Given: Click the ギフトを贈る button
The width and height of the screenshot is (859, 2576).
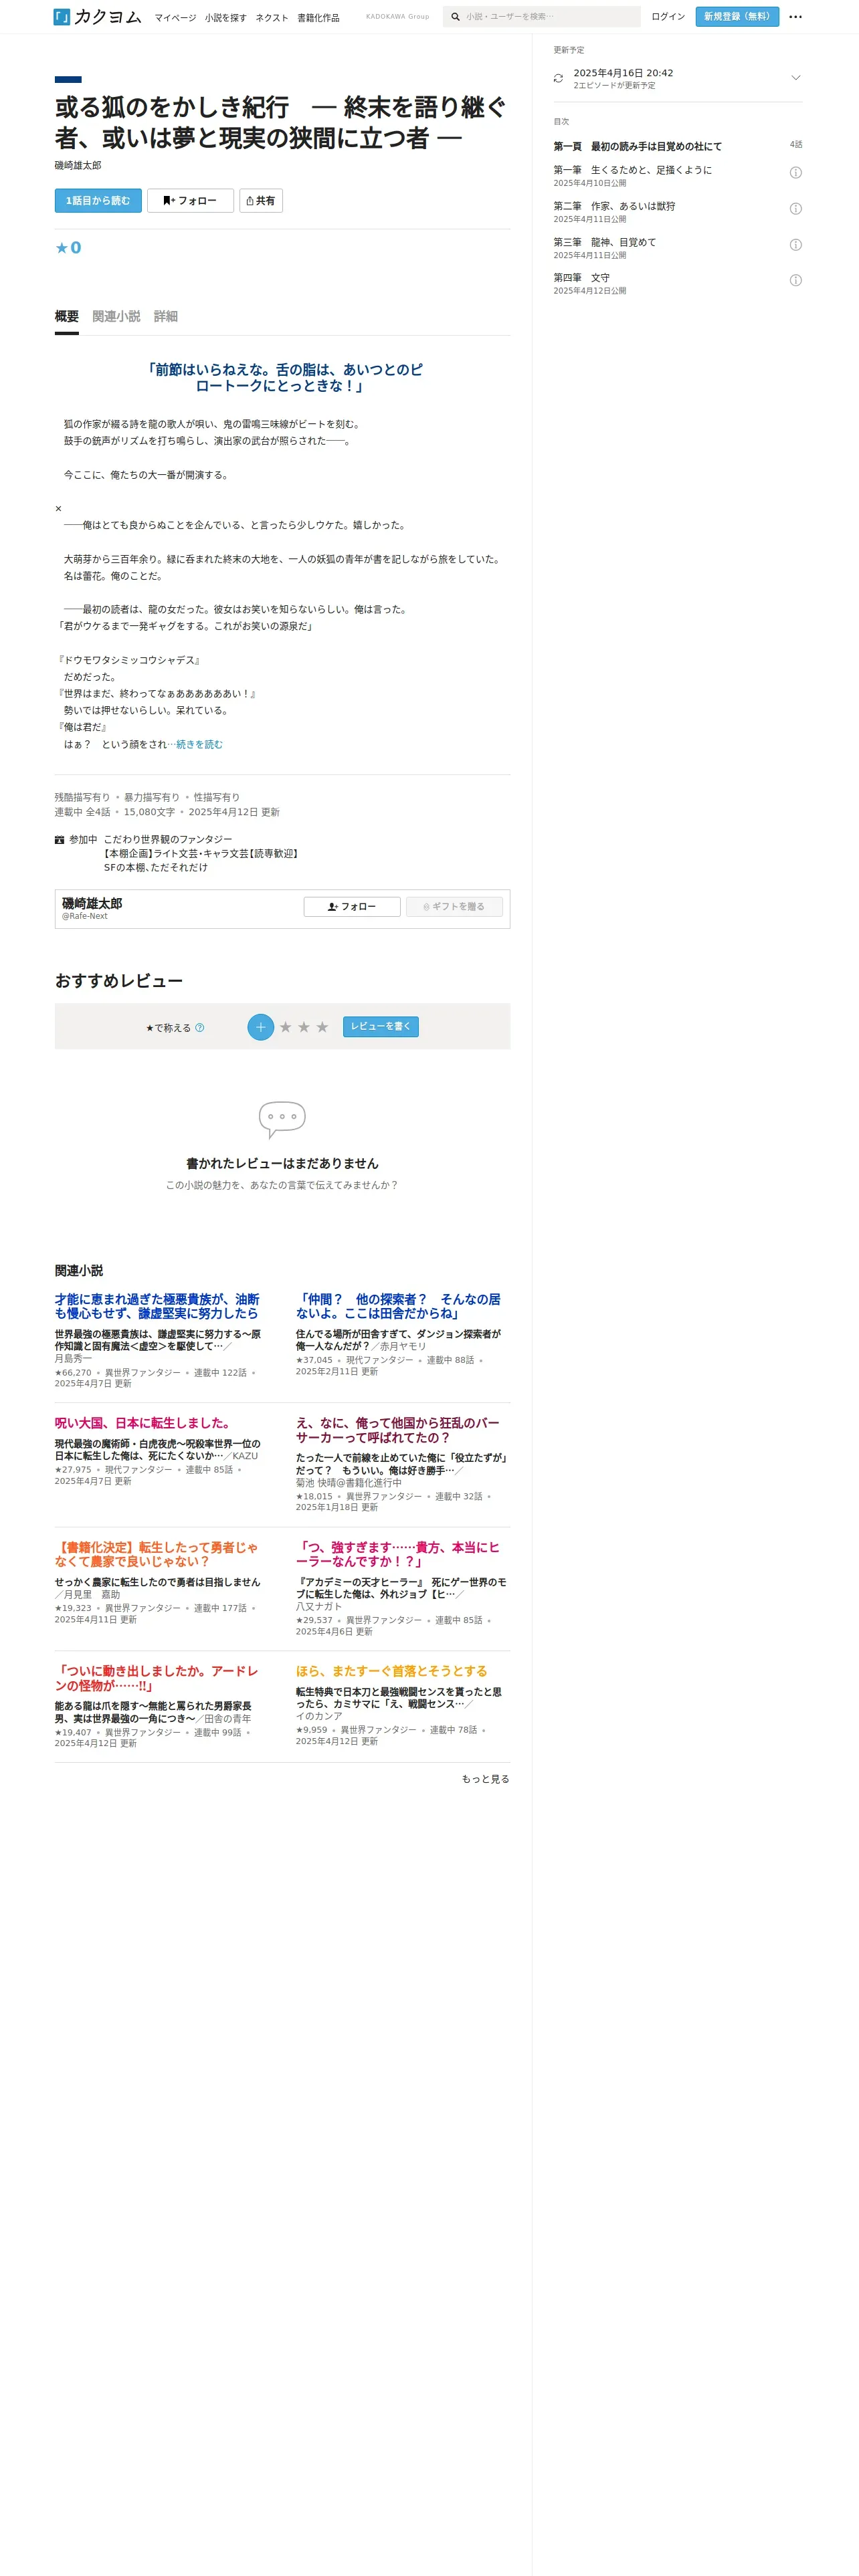Looking at the screenshot, I should tap(454, 907).
